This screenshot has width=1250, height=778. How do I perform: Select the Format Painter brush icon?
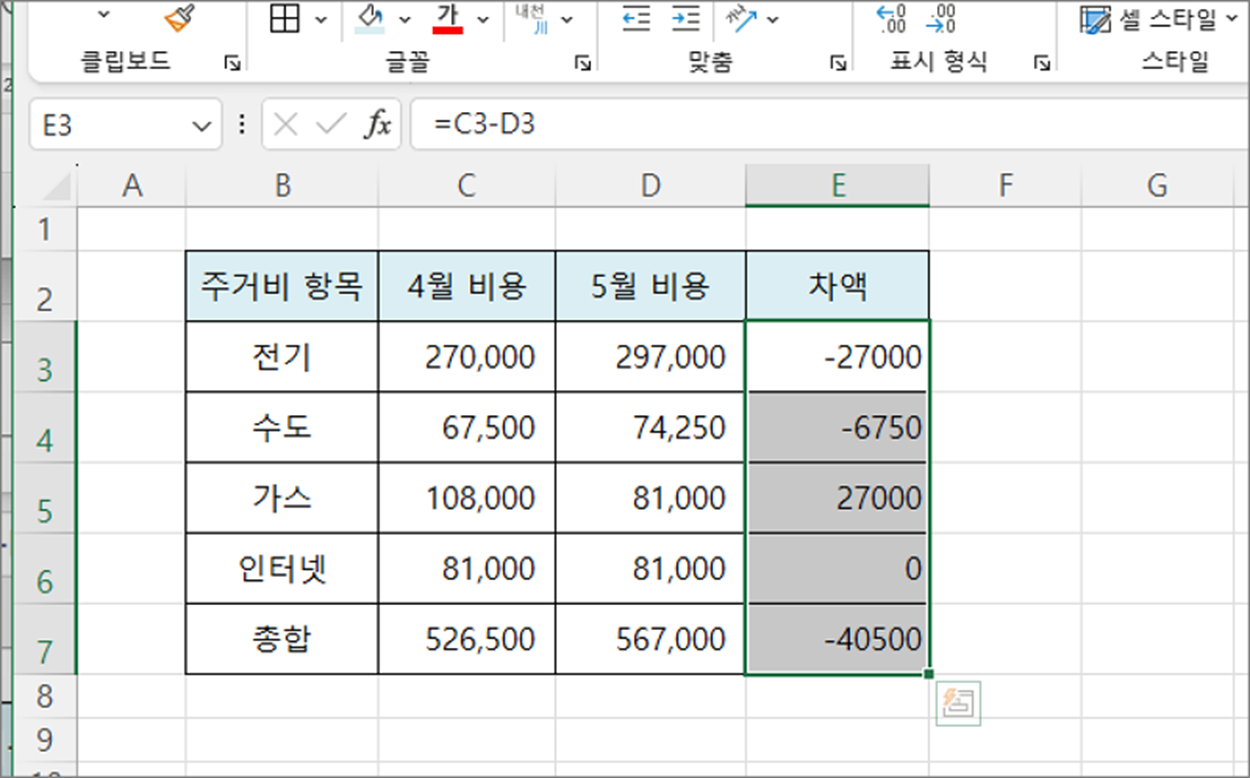tap(180, 17)
